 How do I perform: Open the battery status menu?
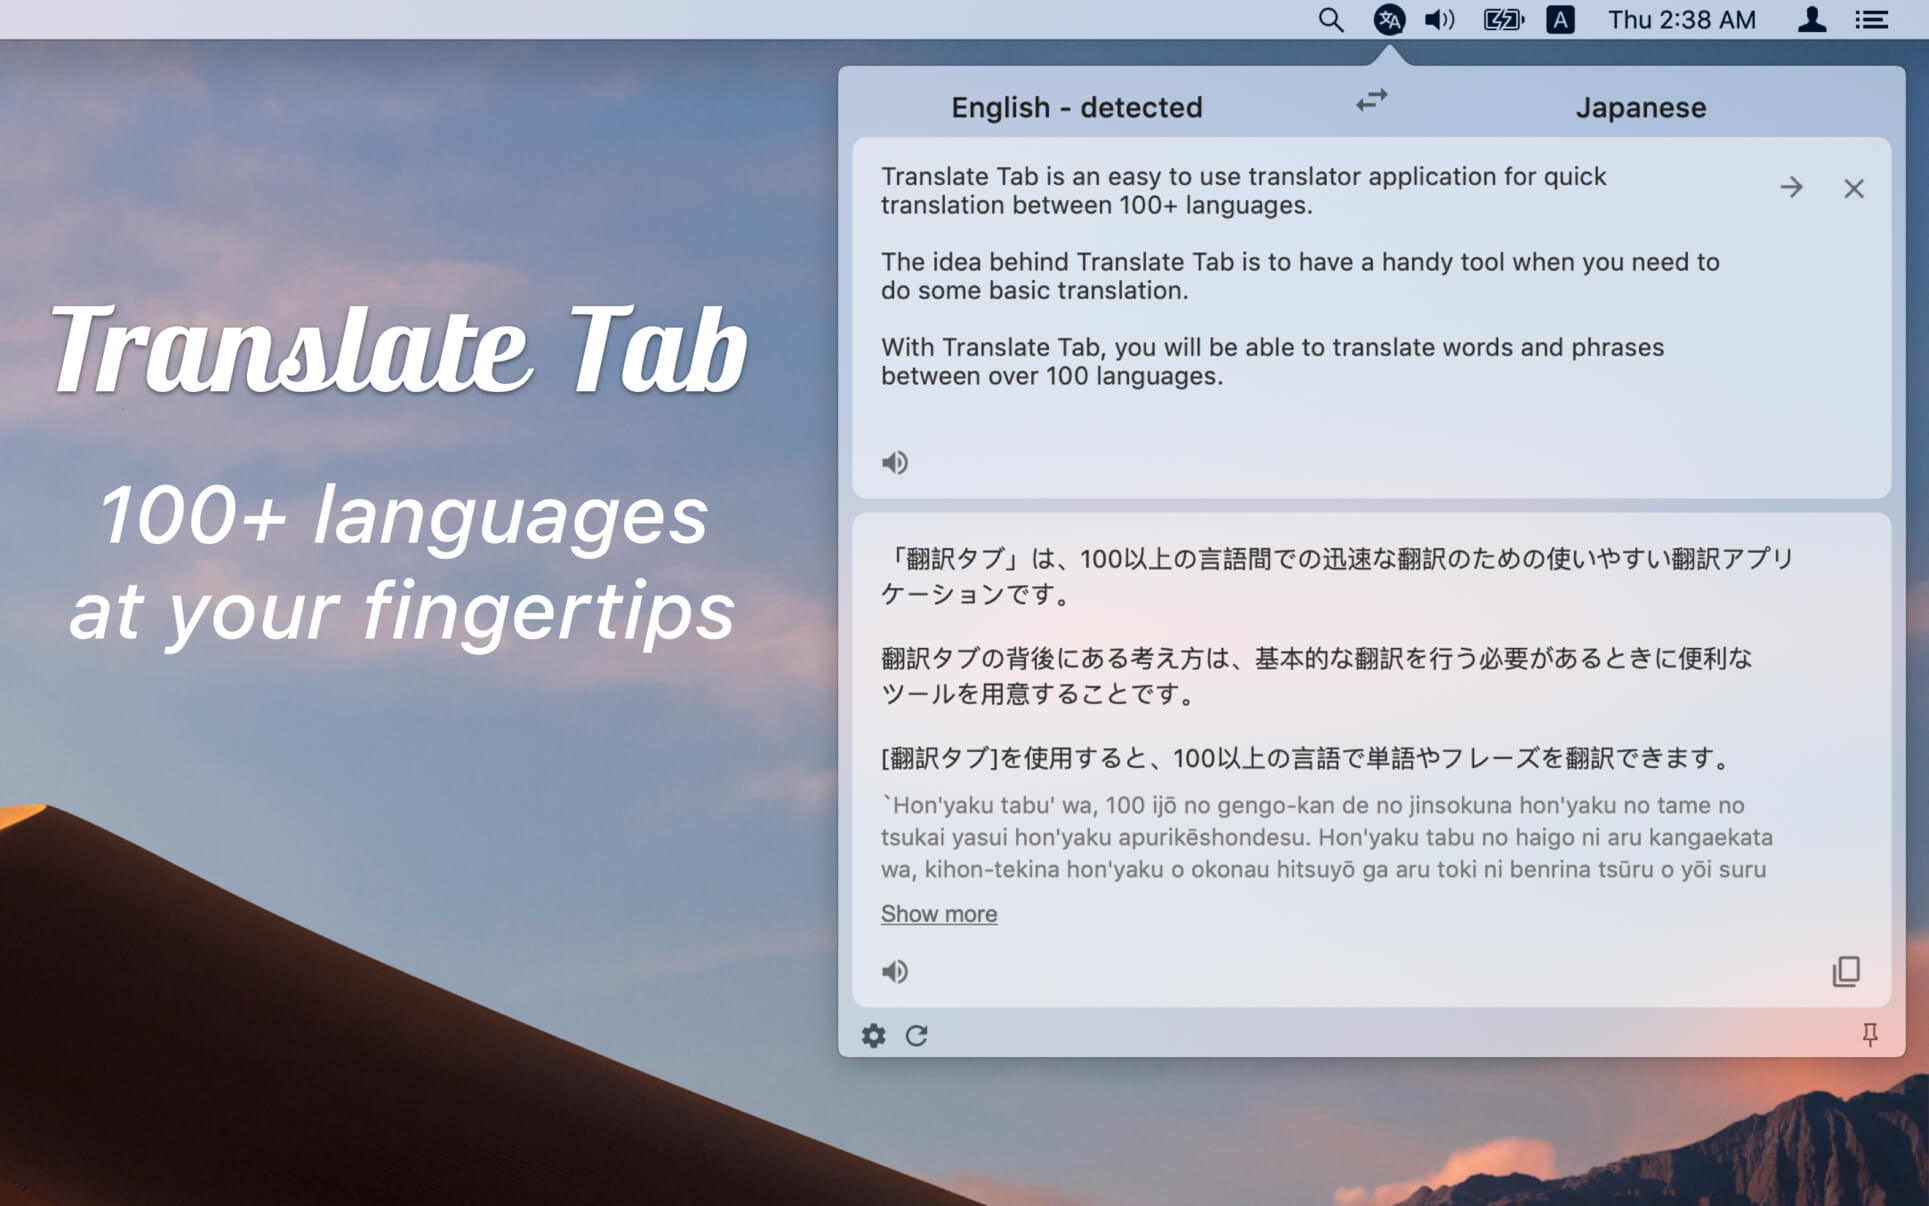pyautogui.click(x=1502, y=20)
